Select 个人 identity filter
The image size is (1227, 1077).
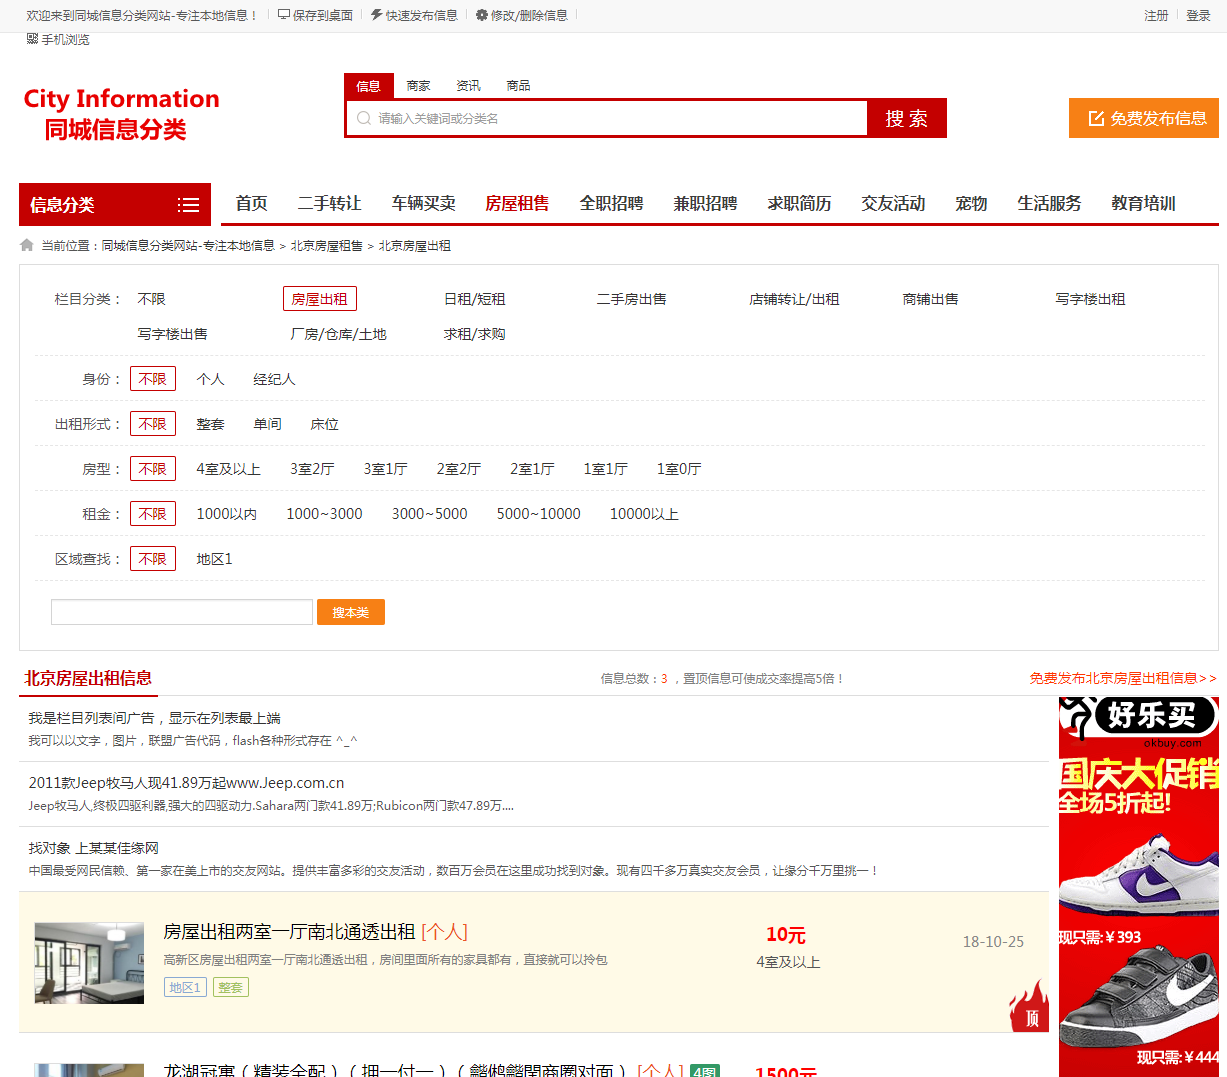tap(210, 379)
